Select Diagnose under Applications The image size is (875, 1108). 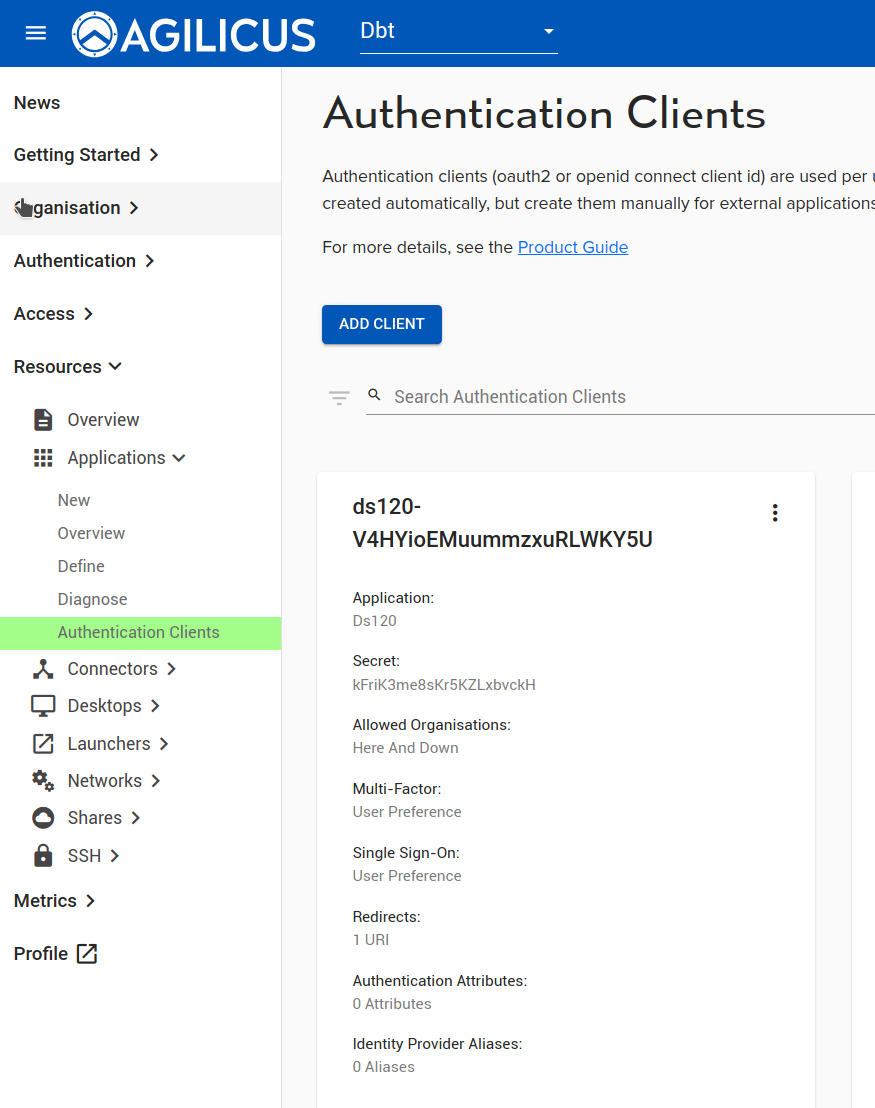[92, 599]
